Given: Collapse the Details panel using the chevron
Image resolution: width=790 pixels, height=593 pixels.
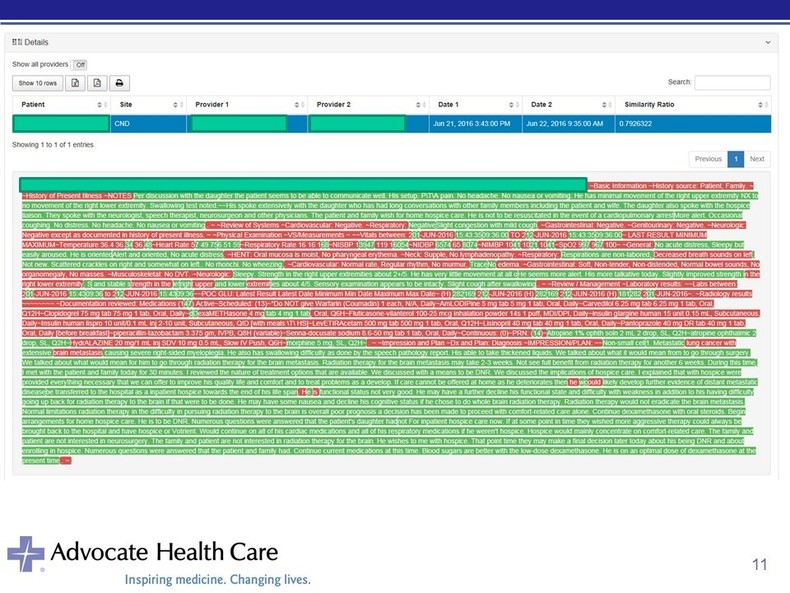Looking at the screenshot, I should 768,43.
